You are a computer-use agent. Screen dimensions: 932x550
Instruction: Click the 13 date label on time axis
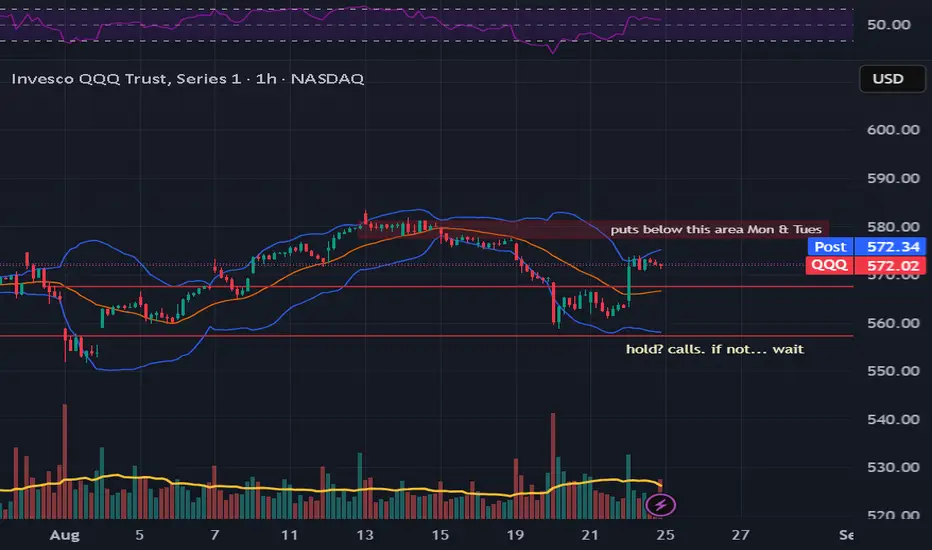click(365, 535)
